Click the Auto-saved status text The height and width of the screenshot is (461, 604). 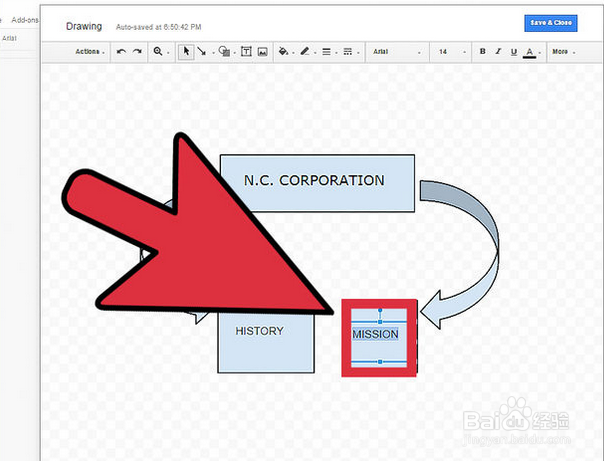point(159,27)
